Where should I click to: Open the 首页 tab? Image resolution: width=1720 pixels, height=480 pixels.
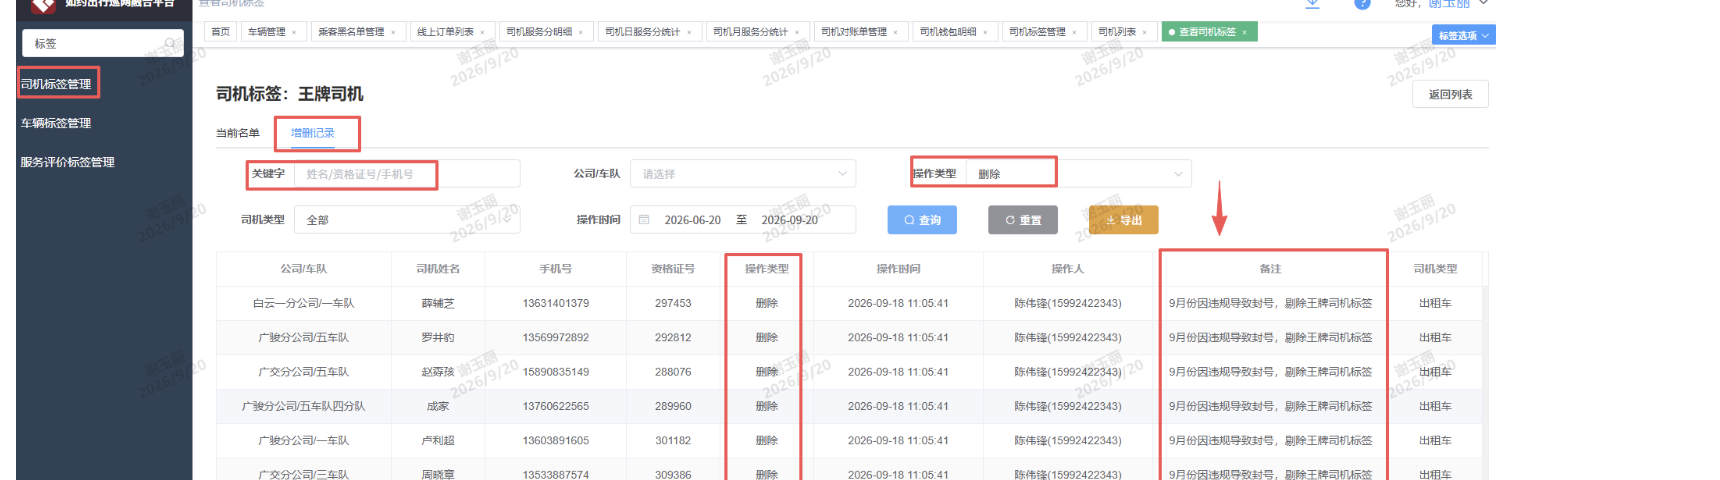point(221,32)
